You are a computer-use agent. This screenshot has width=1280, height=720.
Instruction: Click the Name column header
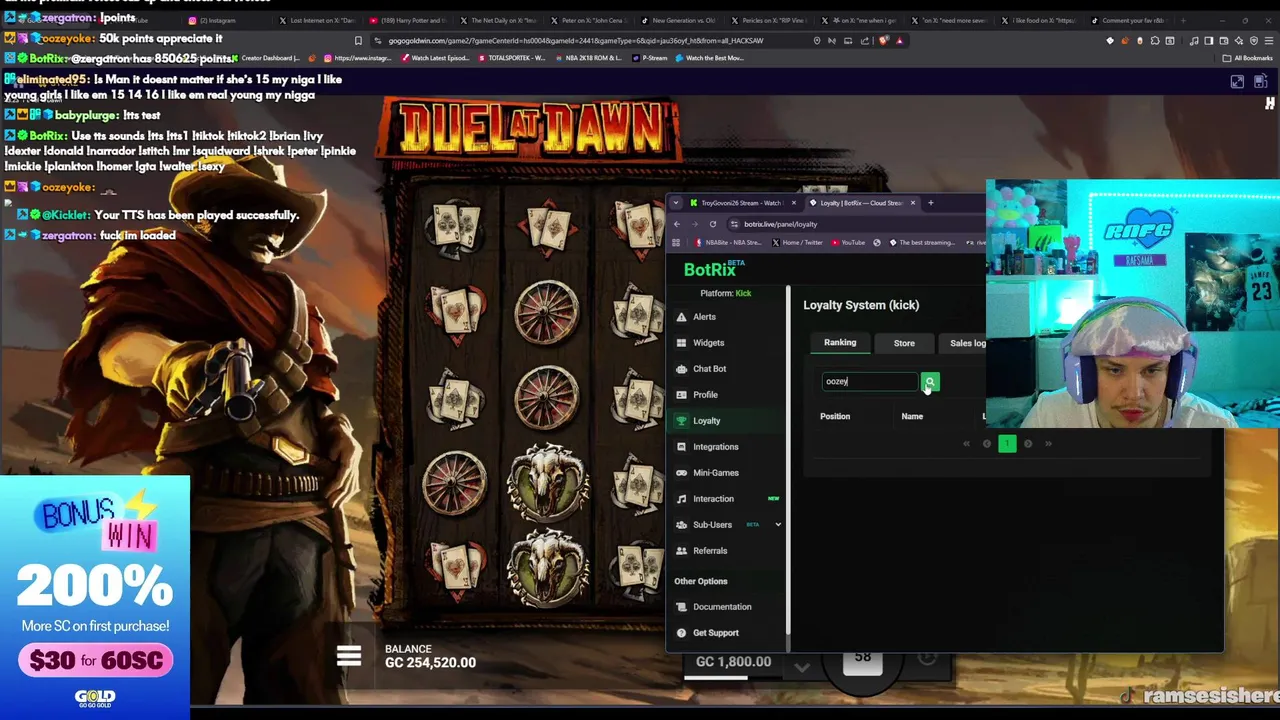[912, 416]
